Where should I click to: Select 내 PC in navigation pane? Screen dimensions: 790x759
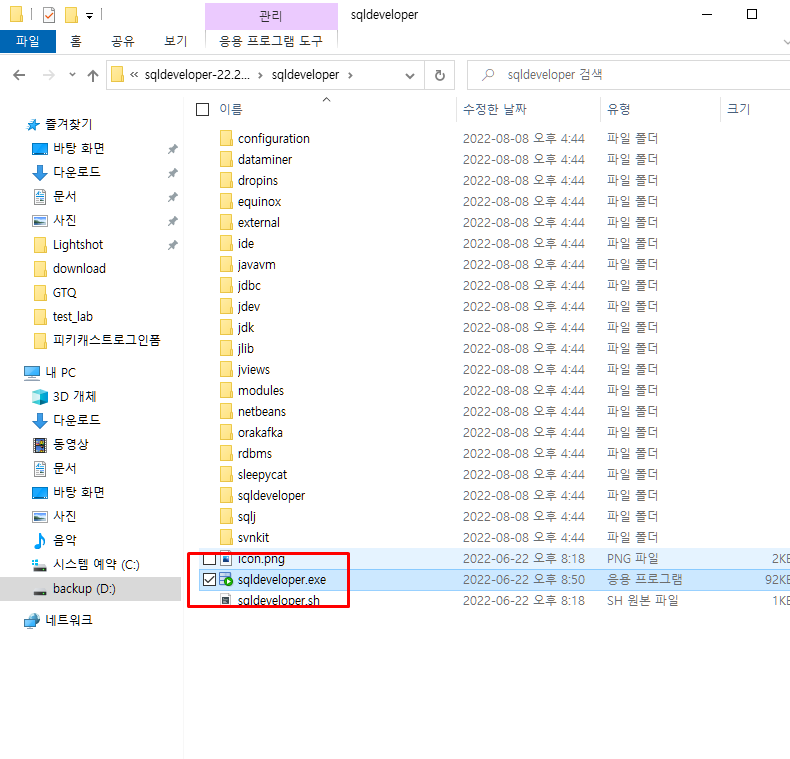[x=60, y=372]
